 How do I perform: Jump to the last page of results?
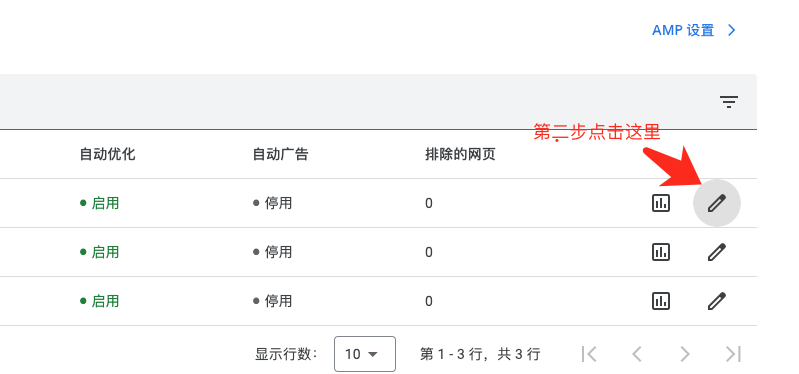pos(733,354)
